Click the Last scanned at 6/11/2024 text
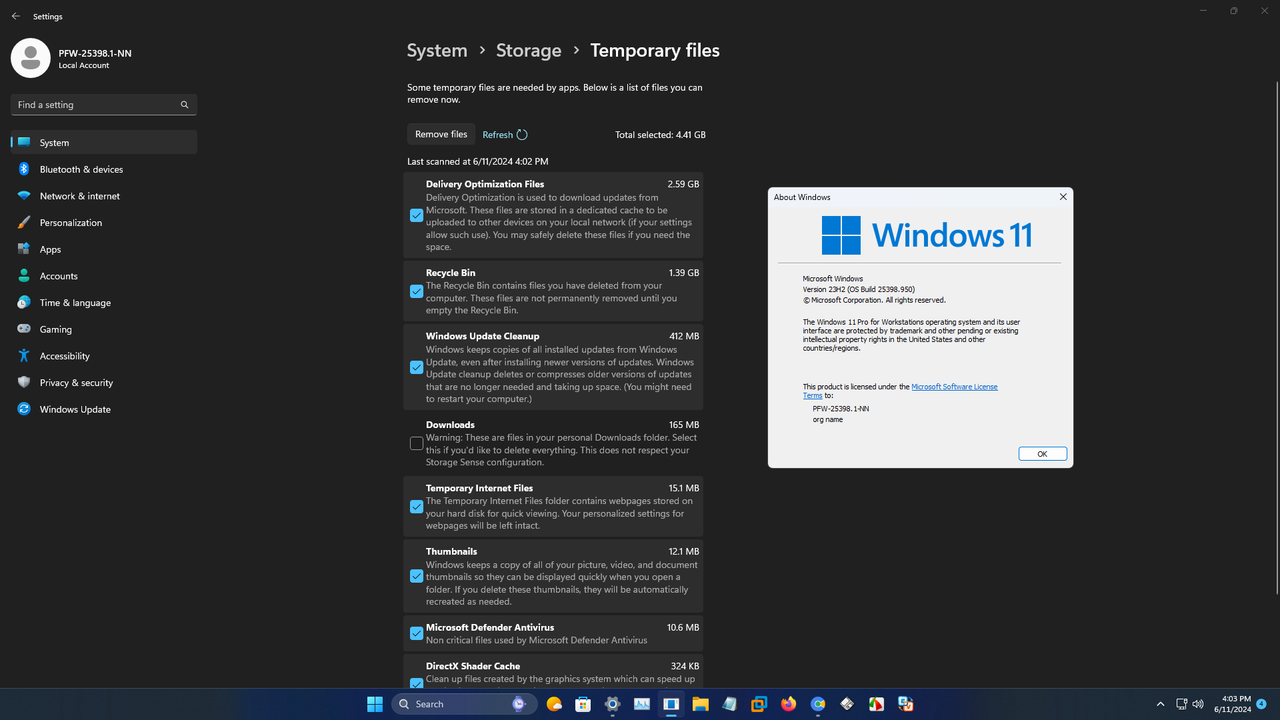The height and width of the screenshot is (720, 1280). pos(477,161)
